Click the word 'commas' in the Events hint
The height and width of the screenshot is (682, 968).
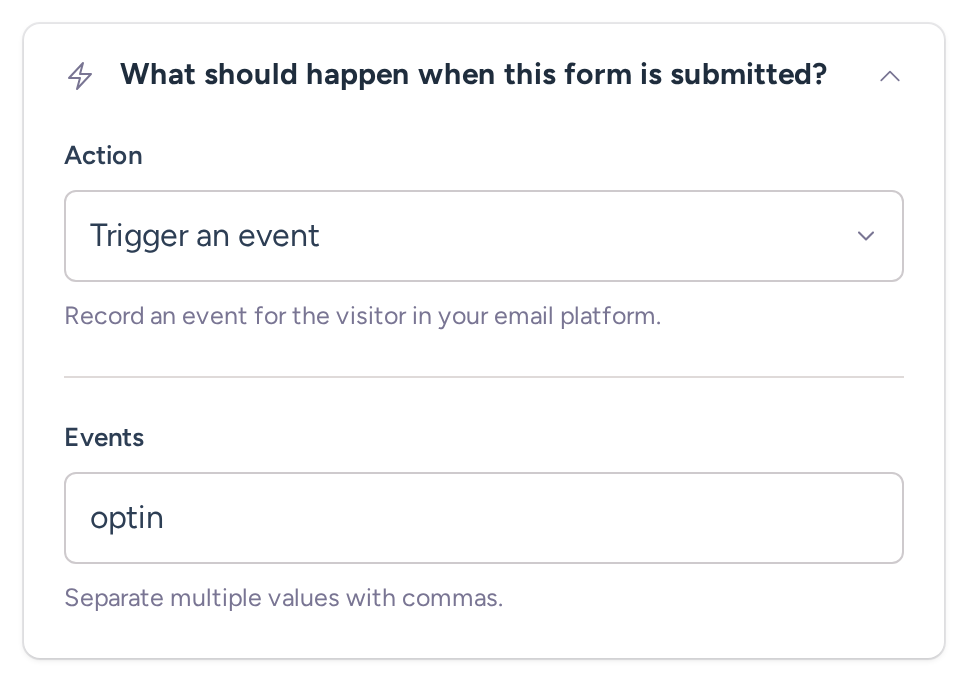tap(453, 599)
